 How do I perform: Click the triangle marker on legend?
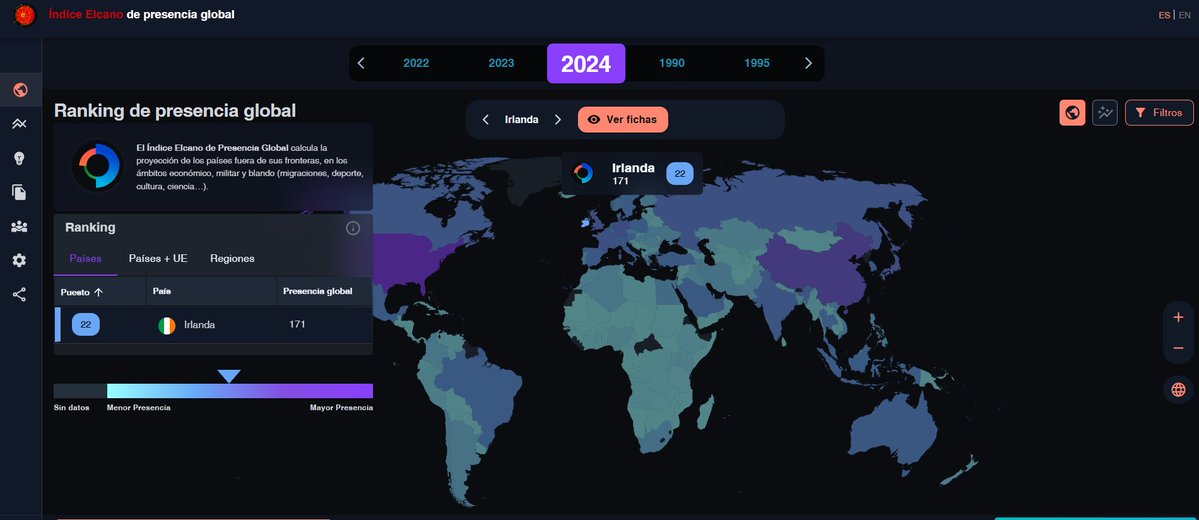click(229, 376)
